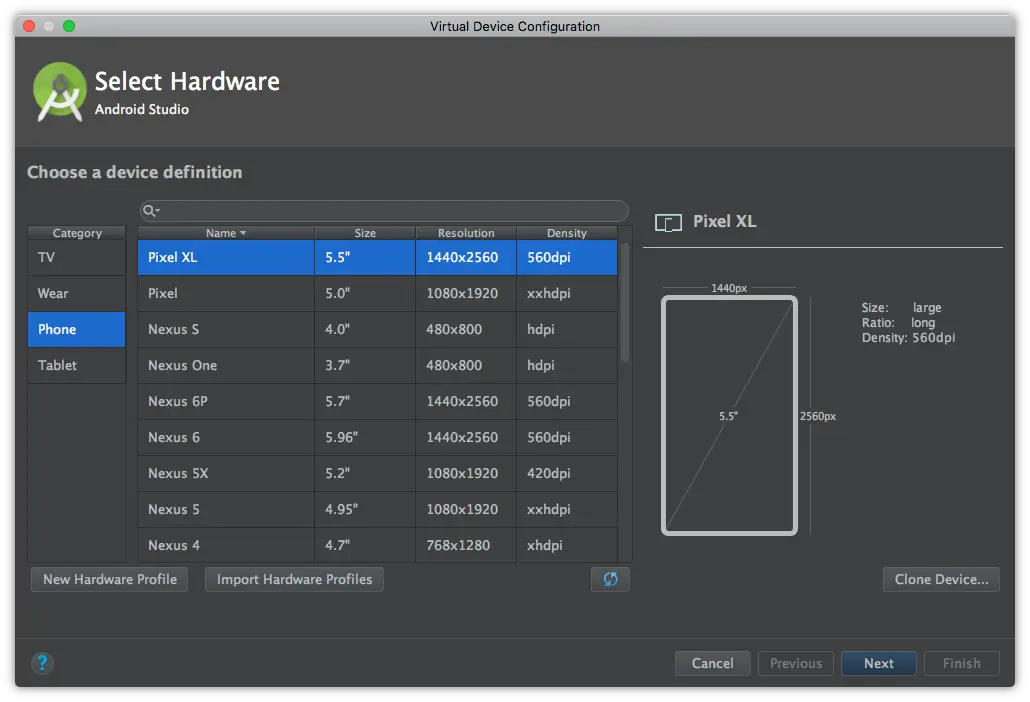Click the window's green maximize button
The image size is (1030, 702).
pos(69,26)
